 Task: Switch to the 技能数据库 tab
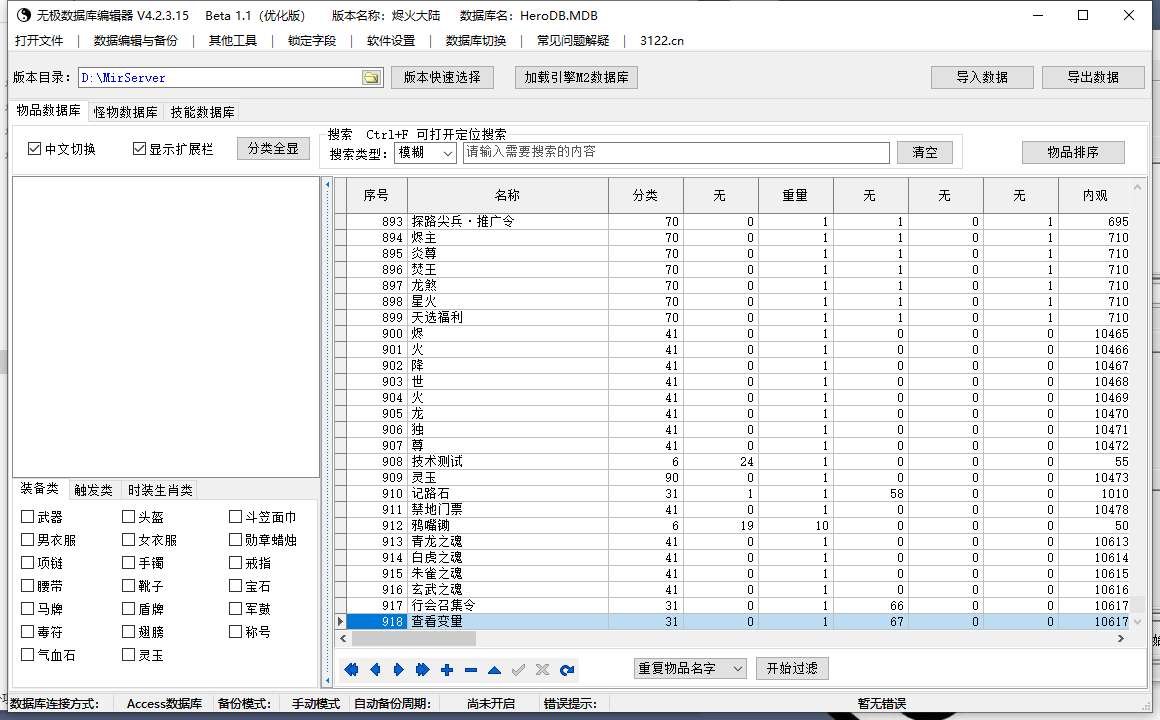tap(202, 112)
